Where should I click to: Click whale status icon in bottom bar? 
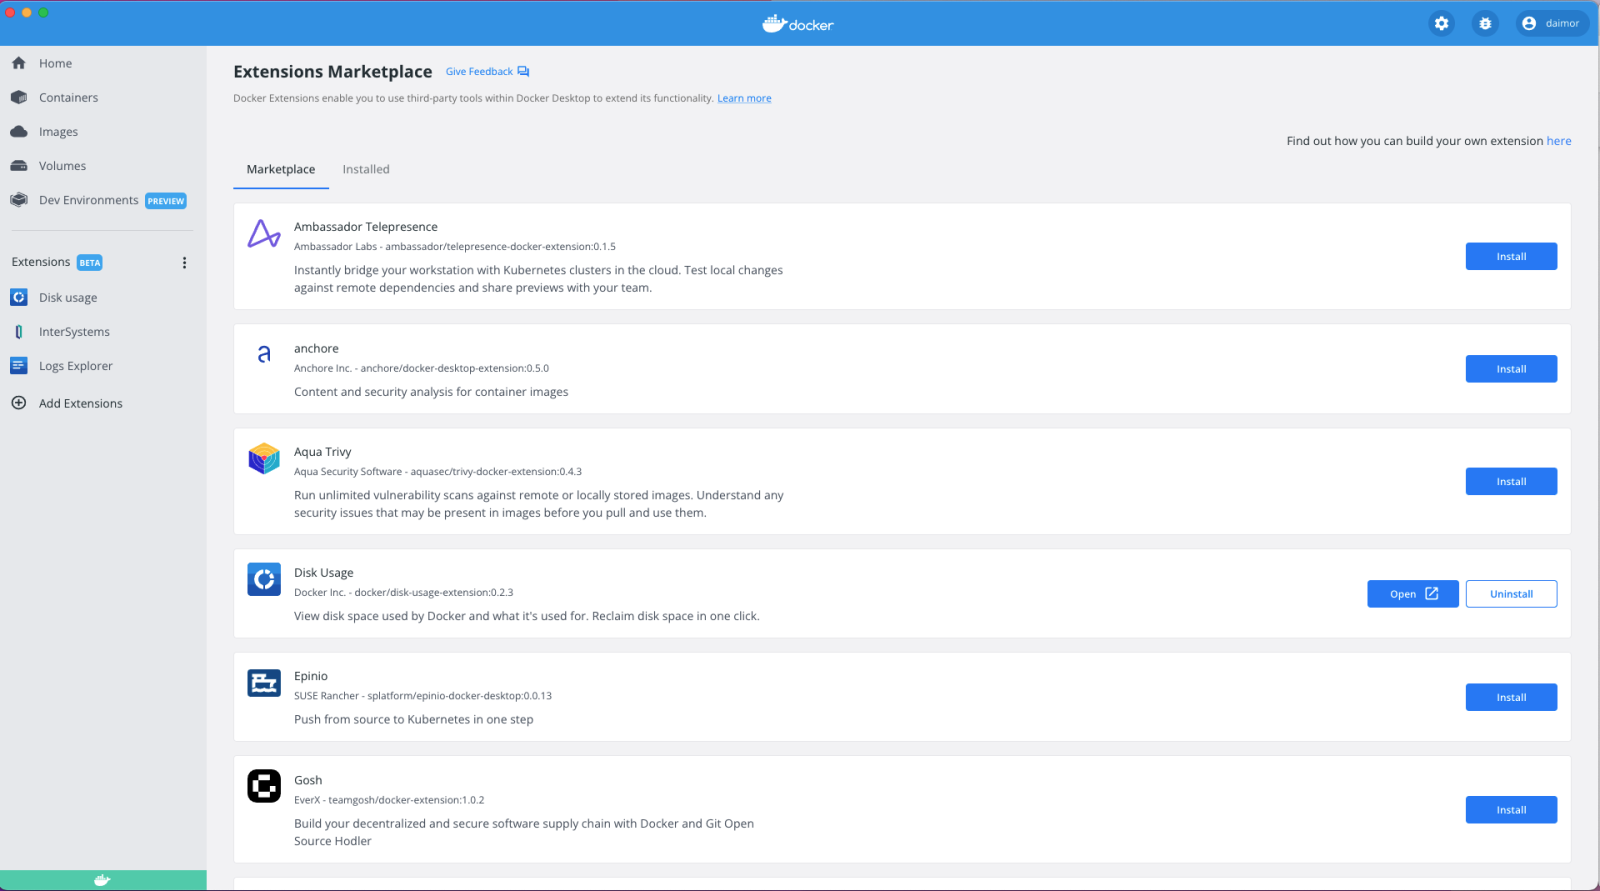coord(102,880)
